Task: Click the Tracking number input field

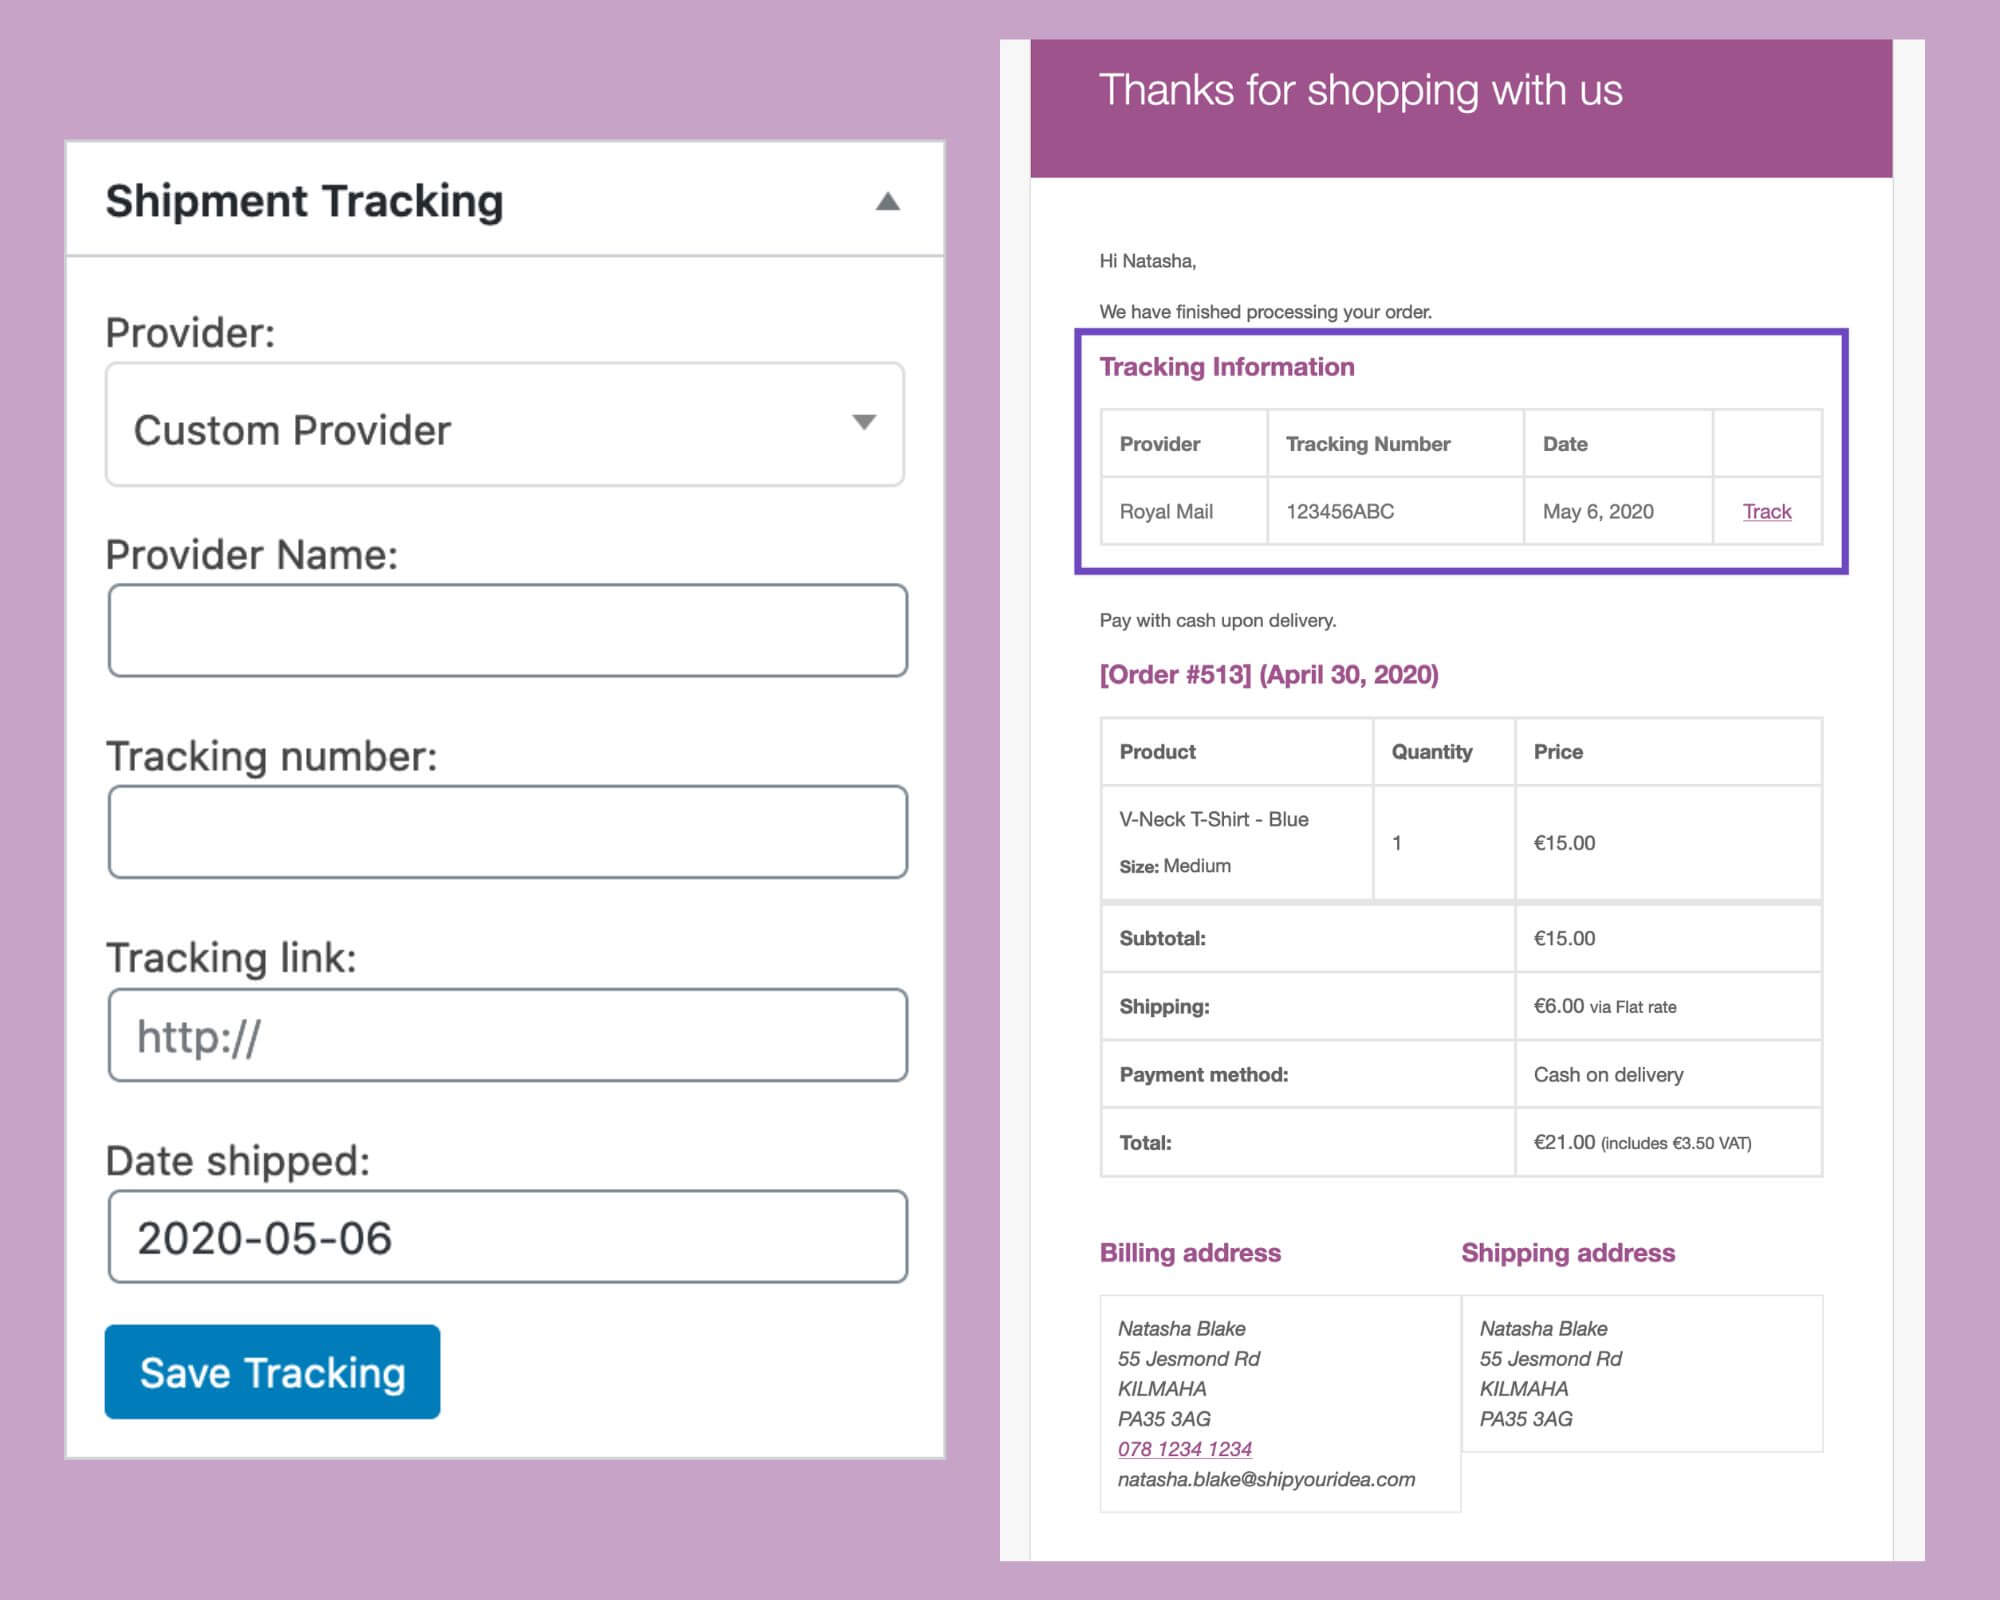Action: pos(508,832)
